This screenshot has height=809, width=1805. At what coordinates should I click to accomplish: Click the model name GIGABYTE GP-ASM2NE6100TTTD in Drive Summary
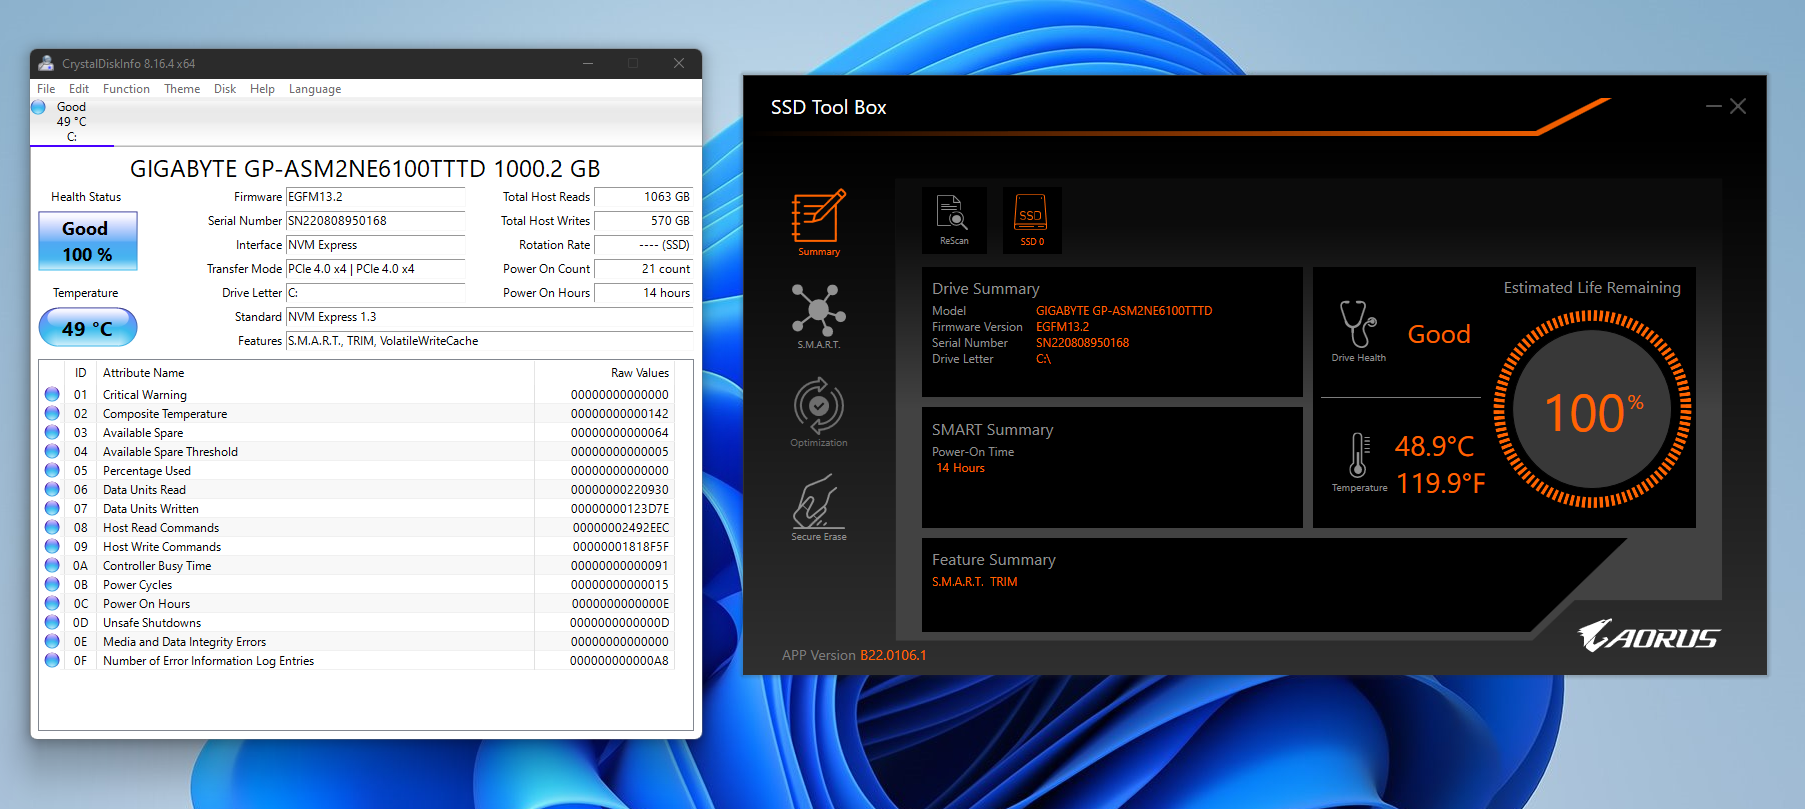click(1124, 311)
